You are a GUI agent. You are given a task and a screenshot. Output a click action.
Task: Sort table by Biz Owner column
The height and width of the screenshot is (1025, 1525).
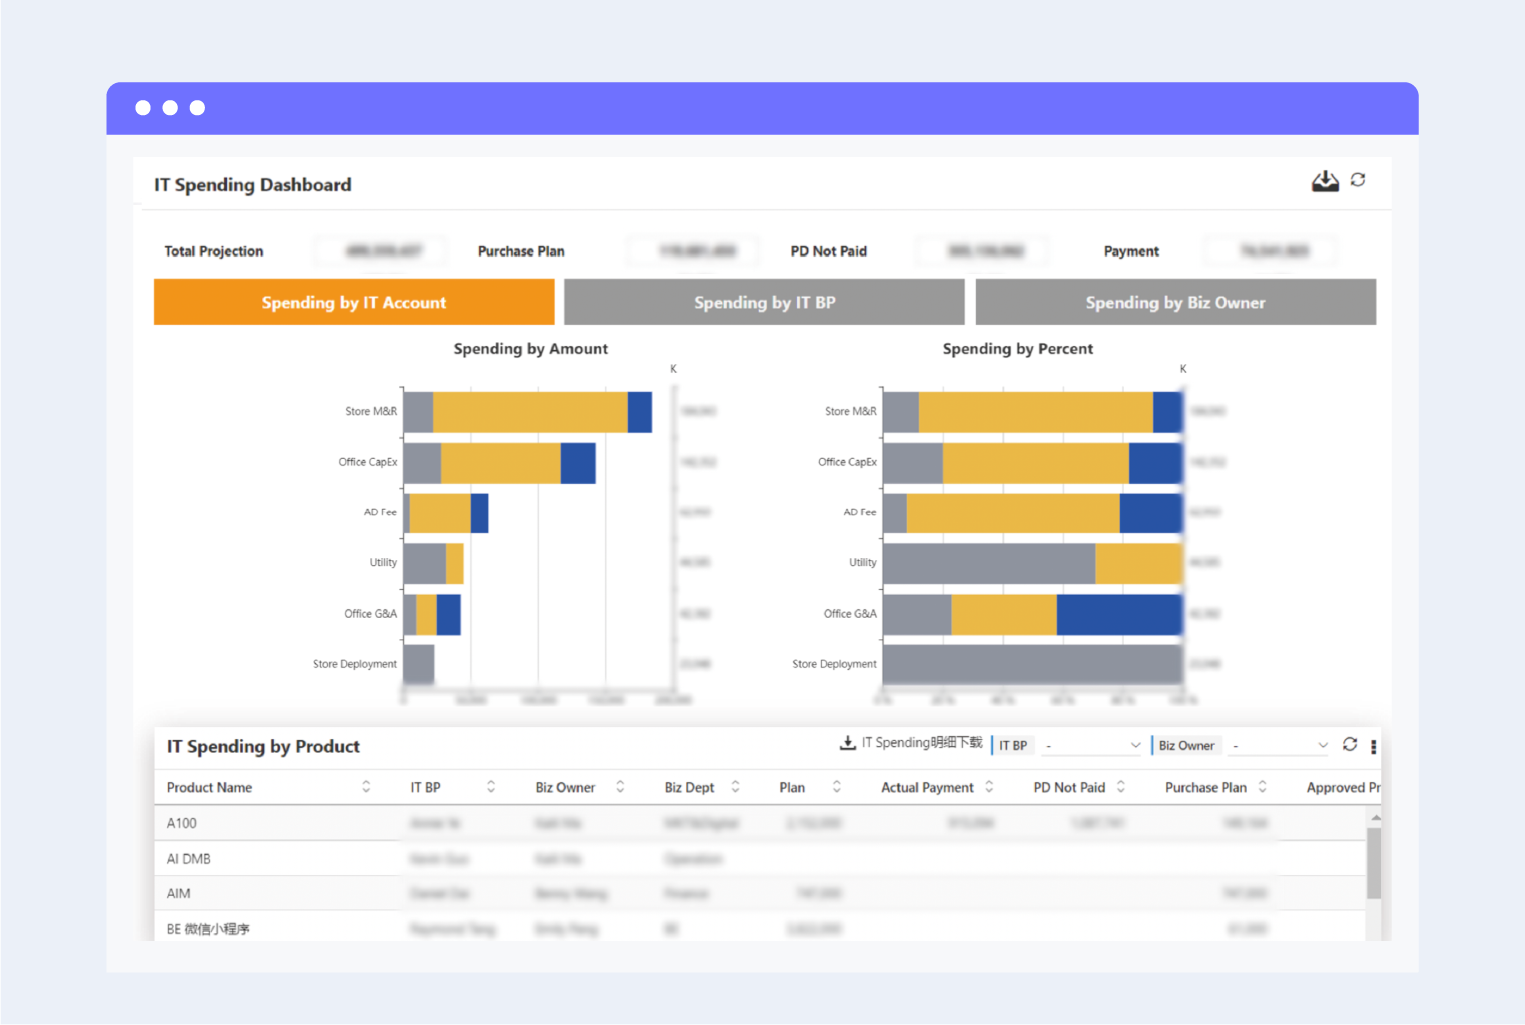(x=620, y=787)
